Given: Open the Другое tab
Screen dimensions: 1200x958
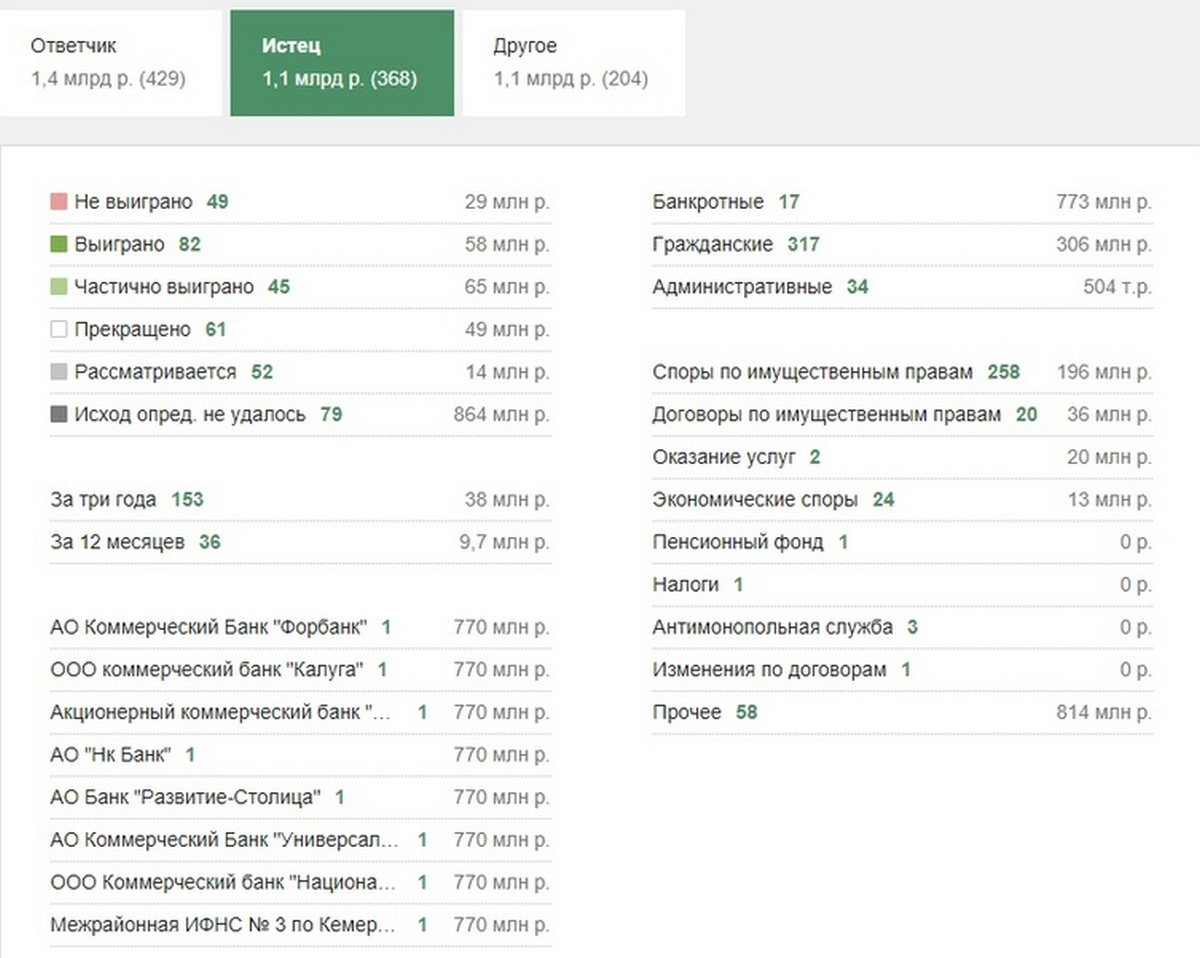Looking at the screenshot, I should click(574, 63).
